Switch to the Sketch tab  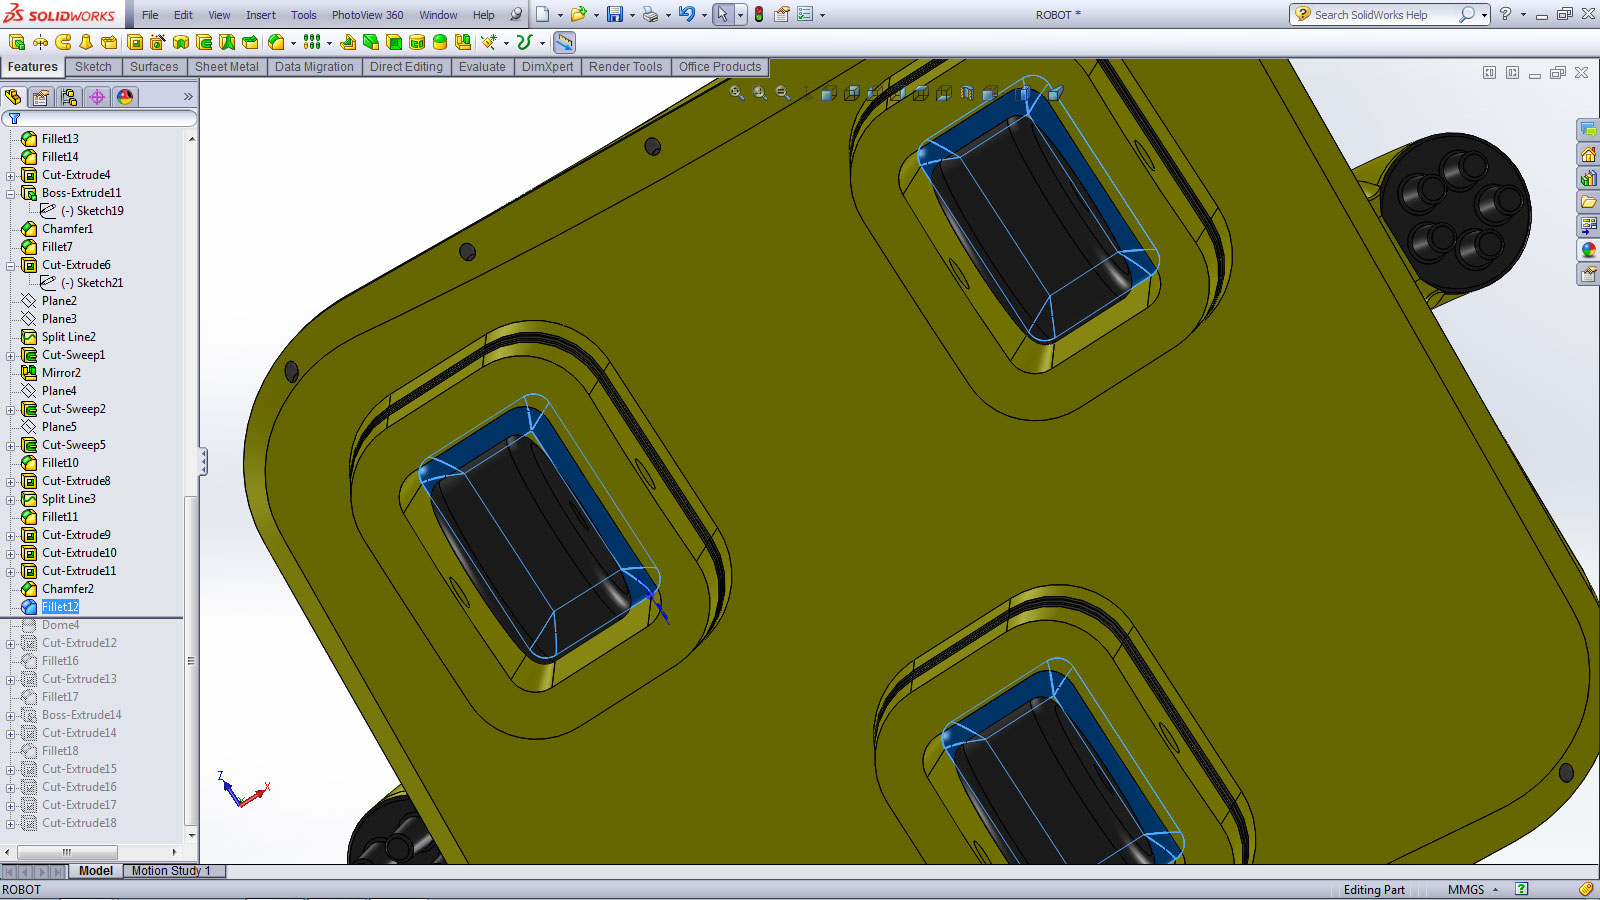coord(93,67)
